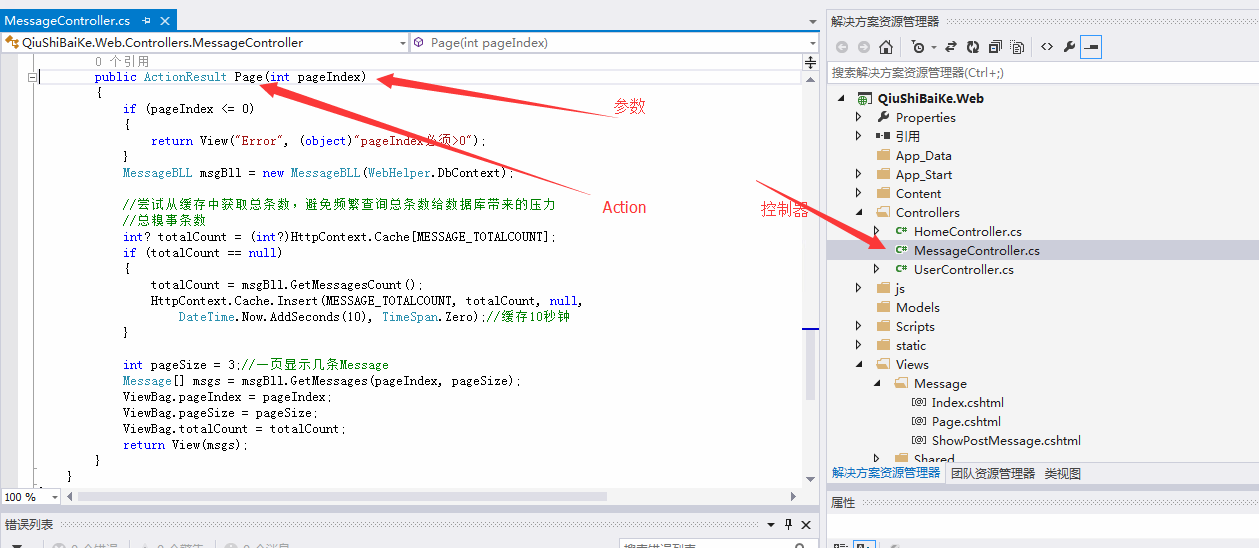Screen dimensions: 1259x548
Task: Click the App_Data folder icon
Action: (883, 155)
